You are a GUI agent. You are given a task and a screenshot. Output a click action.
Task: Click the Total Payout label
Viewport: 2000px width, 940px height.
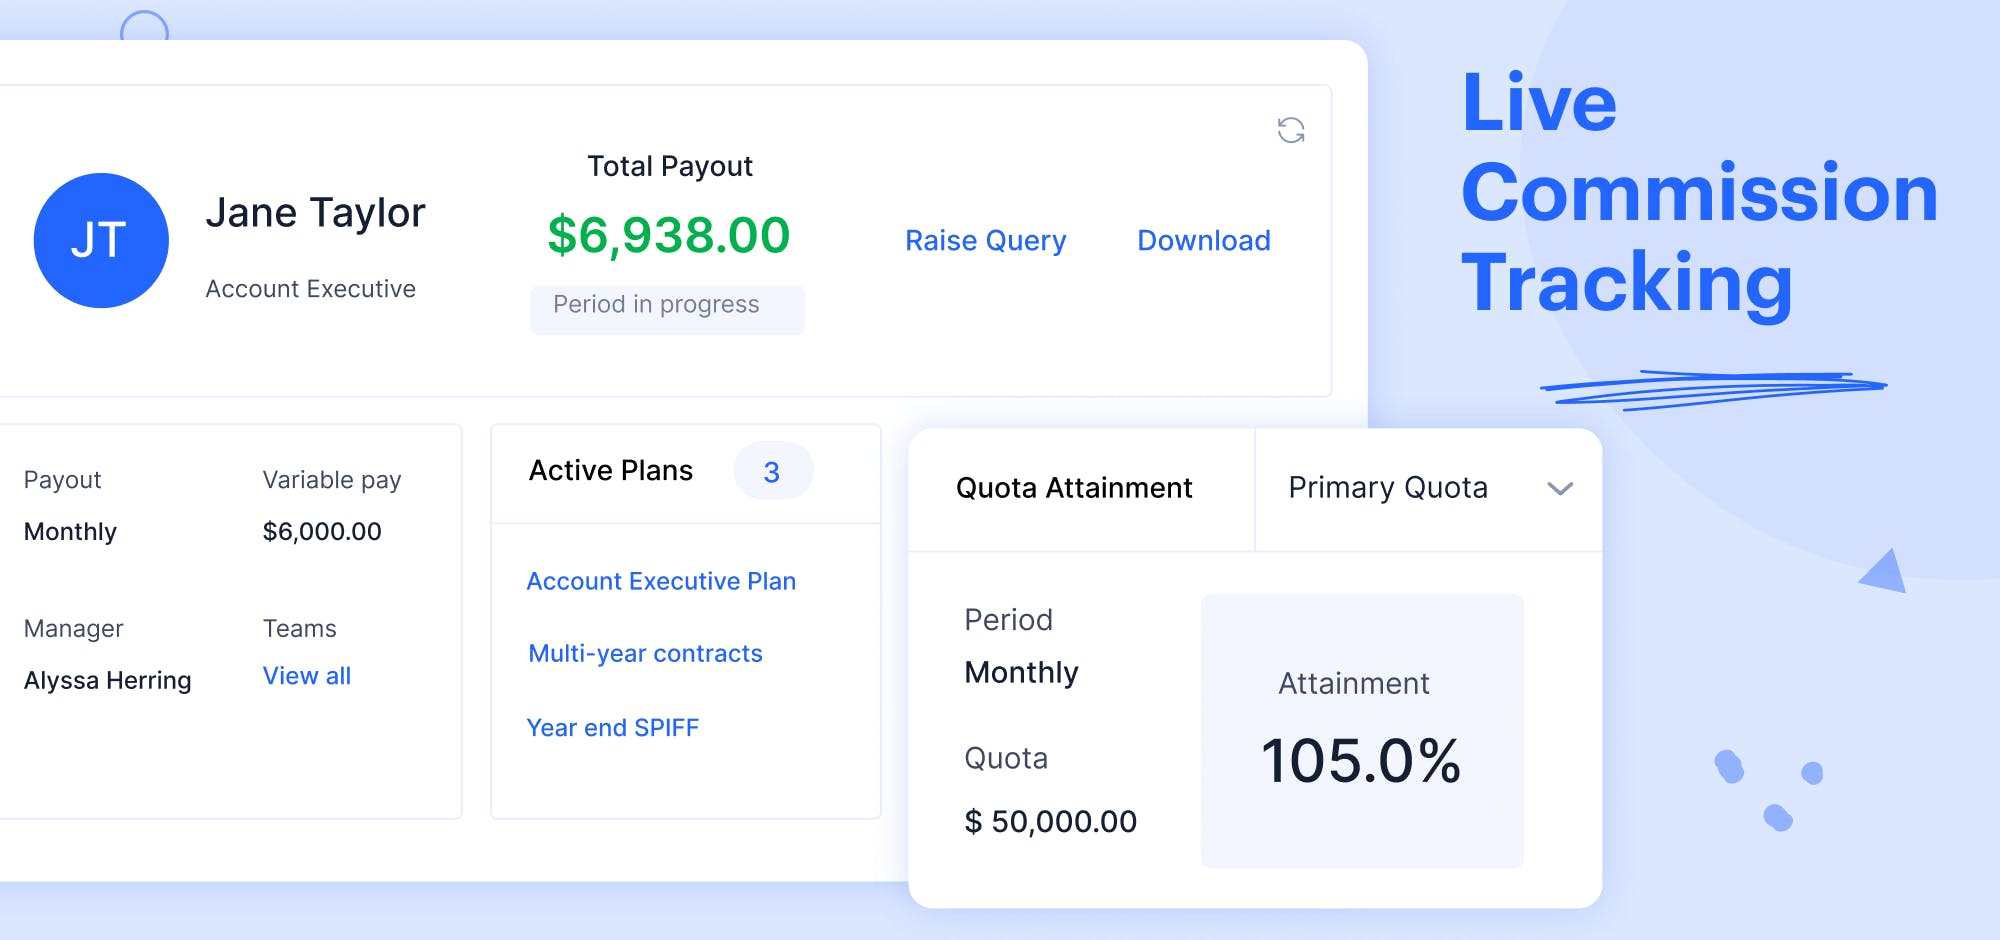click(x=669, y=166)
